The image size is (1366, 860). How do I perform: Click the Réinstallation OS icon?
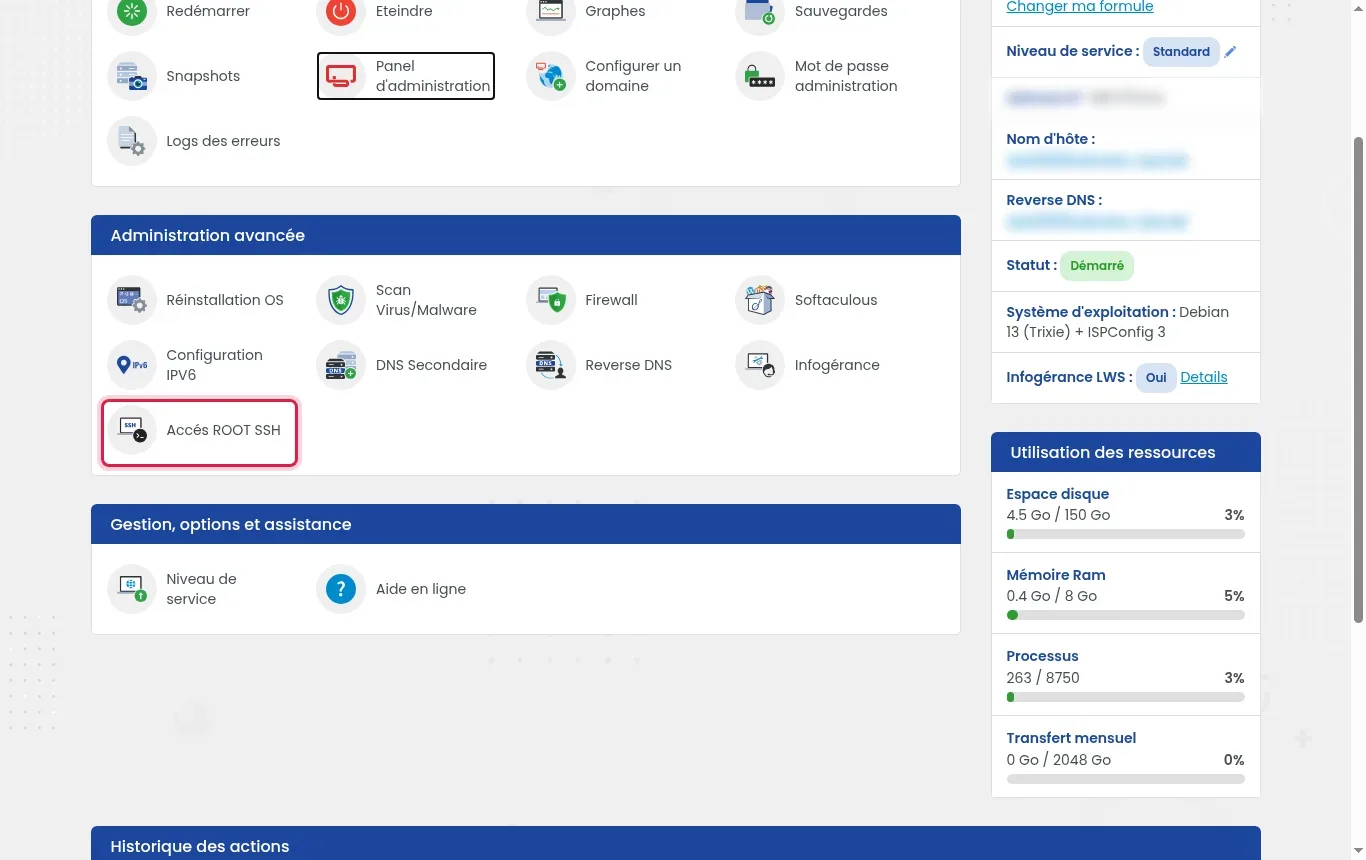pos(132,300)
